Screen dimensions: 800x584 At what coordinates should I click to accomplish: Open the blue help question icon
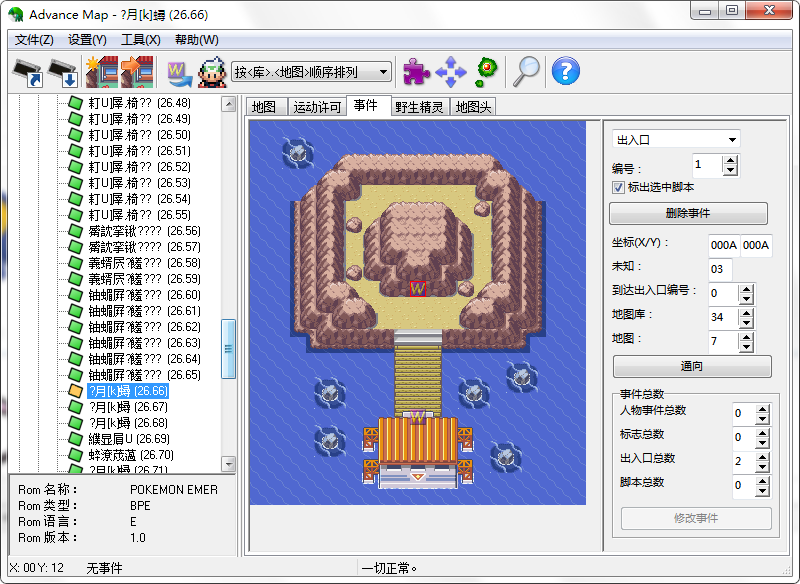pos(566,71)
